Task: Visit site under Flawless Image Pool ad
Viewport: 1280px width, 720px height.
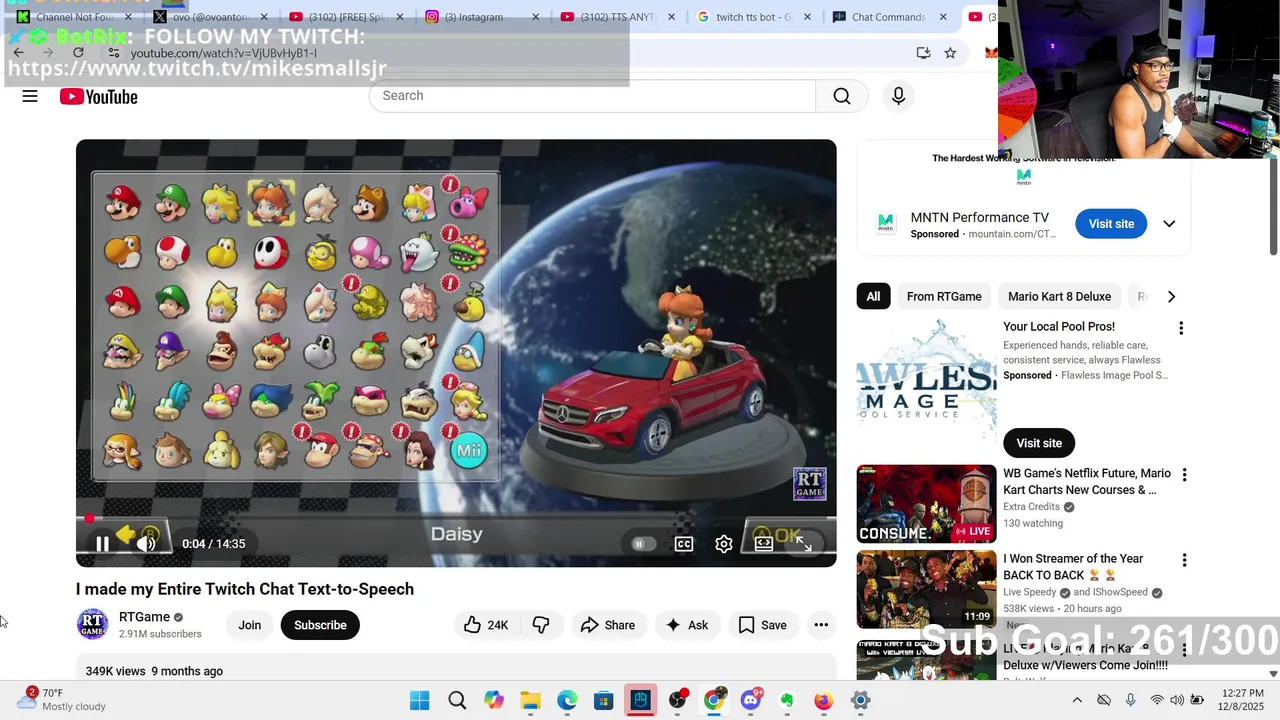Action: click(1039, 443)
